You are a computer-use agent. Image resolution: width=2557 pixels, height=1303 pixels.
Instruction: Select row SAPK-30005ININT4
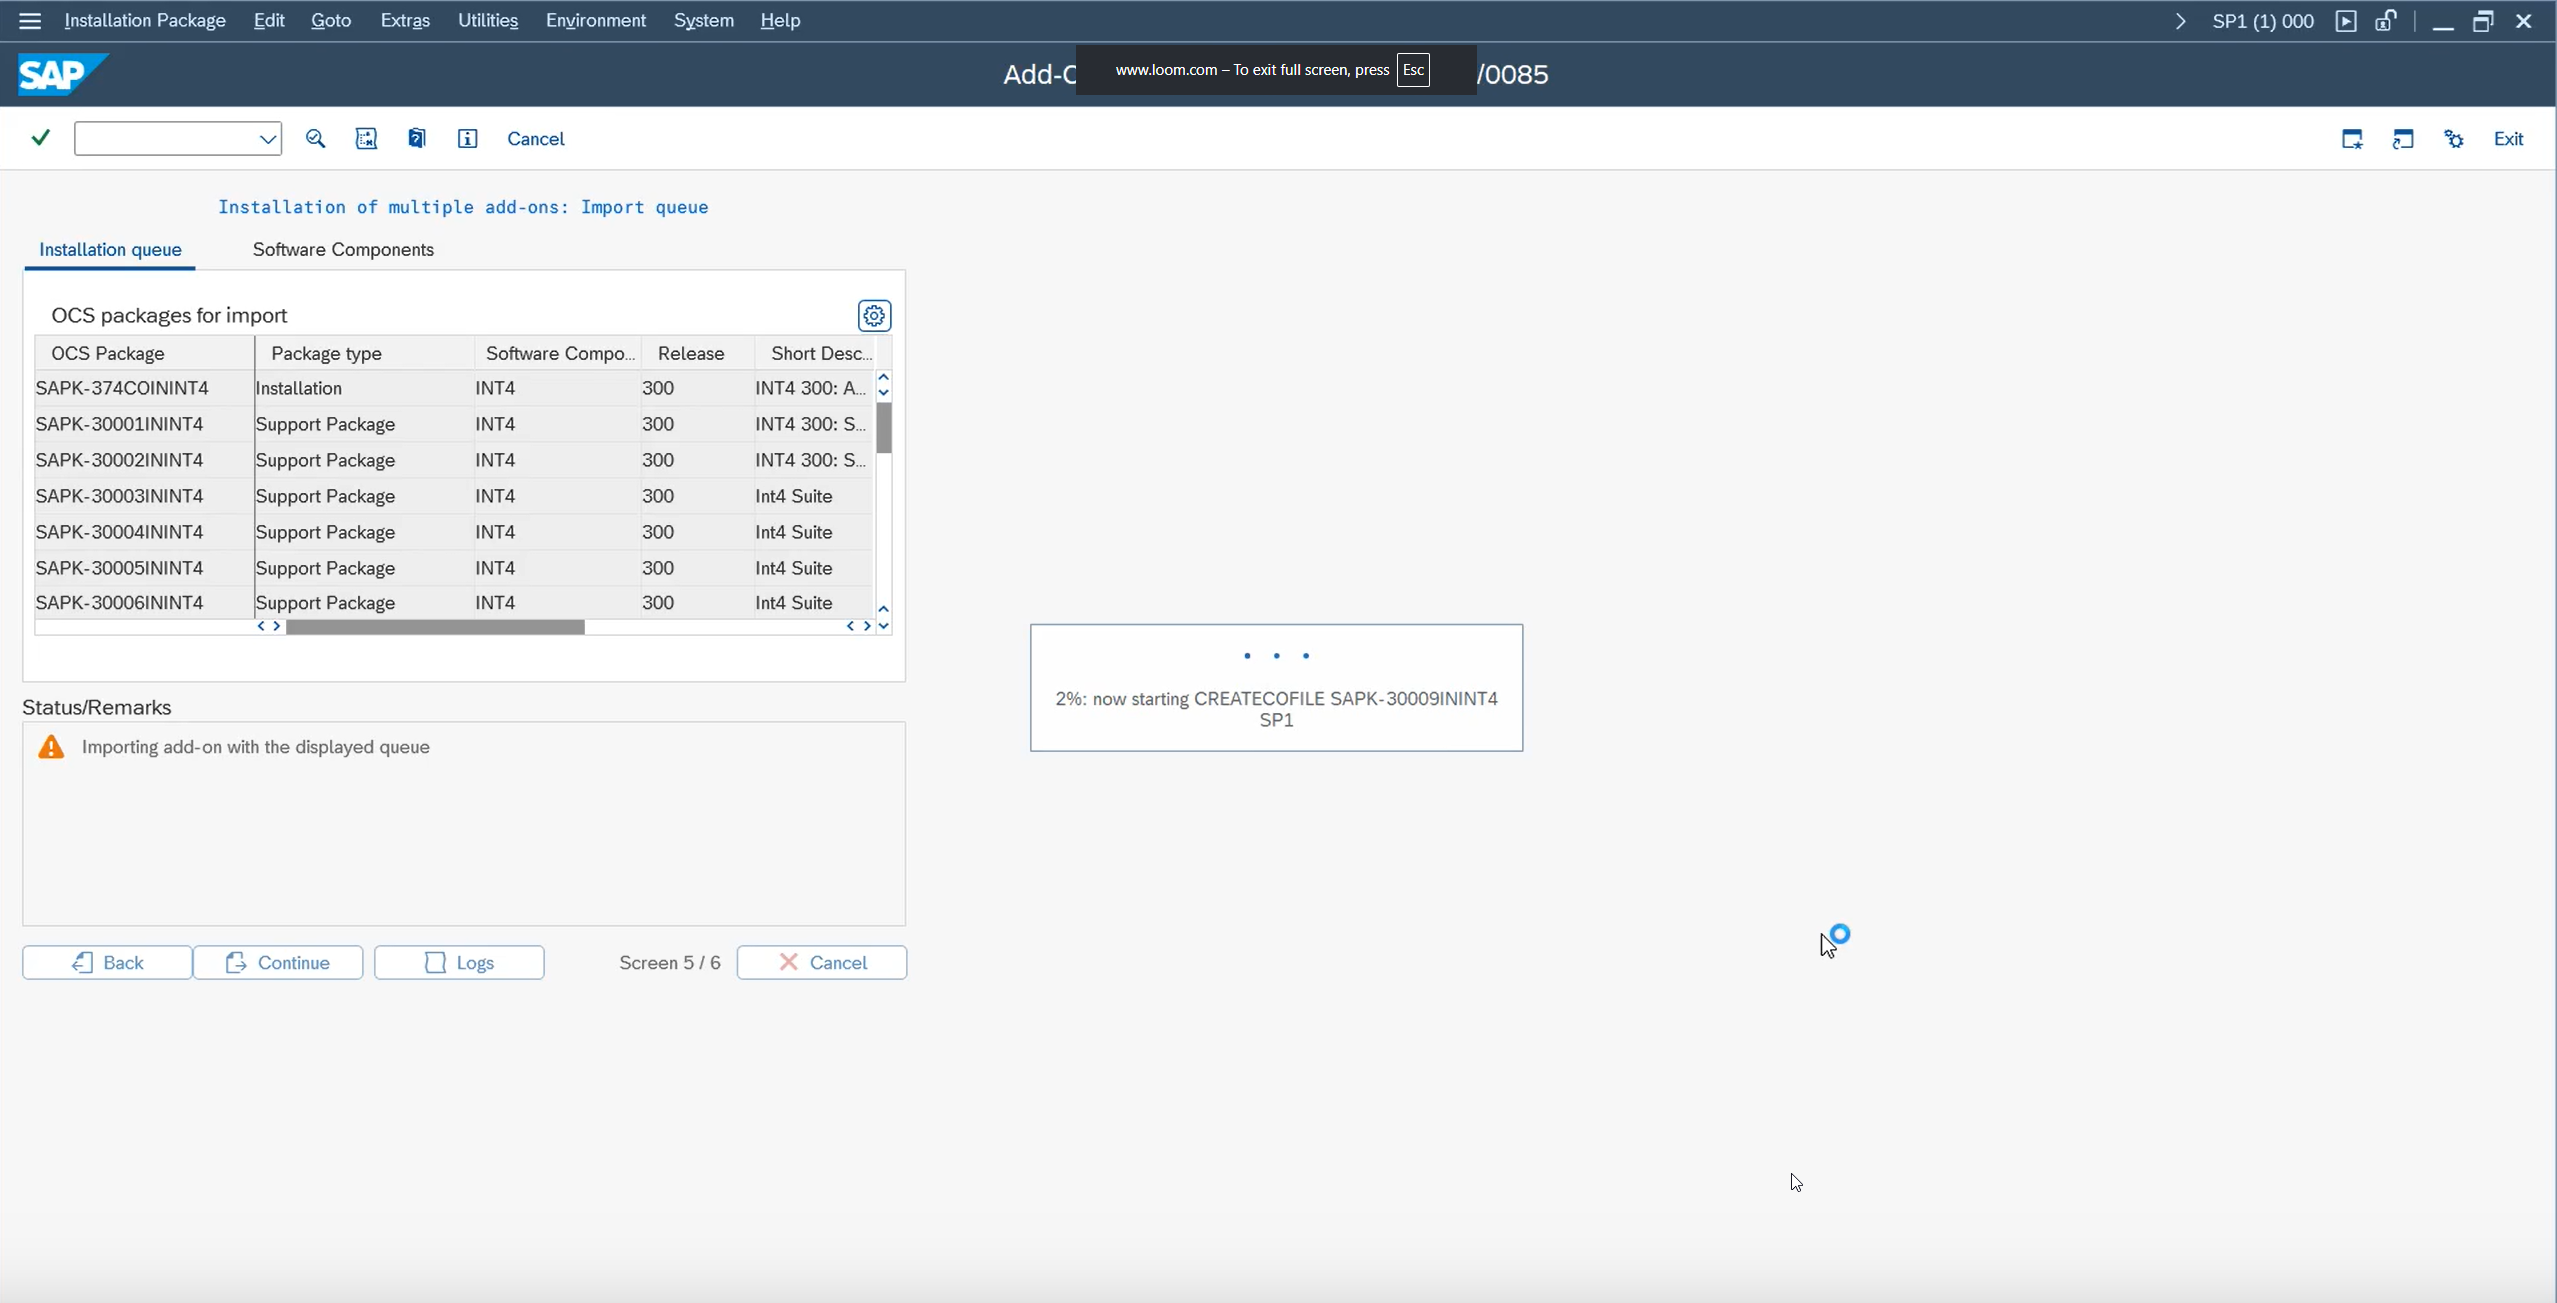coord(453,568)
